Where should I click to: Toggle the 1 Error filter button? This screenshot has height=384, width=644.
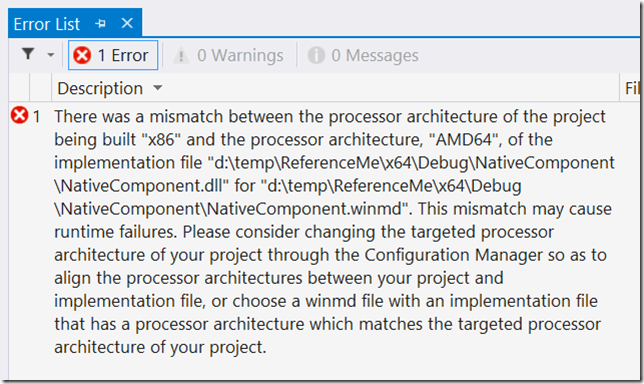coord(113,55)
